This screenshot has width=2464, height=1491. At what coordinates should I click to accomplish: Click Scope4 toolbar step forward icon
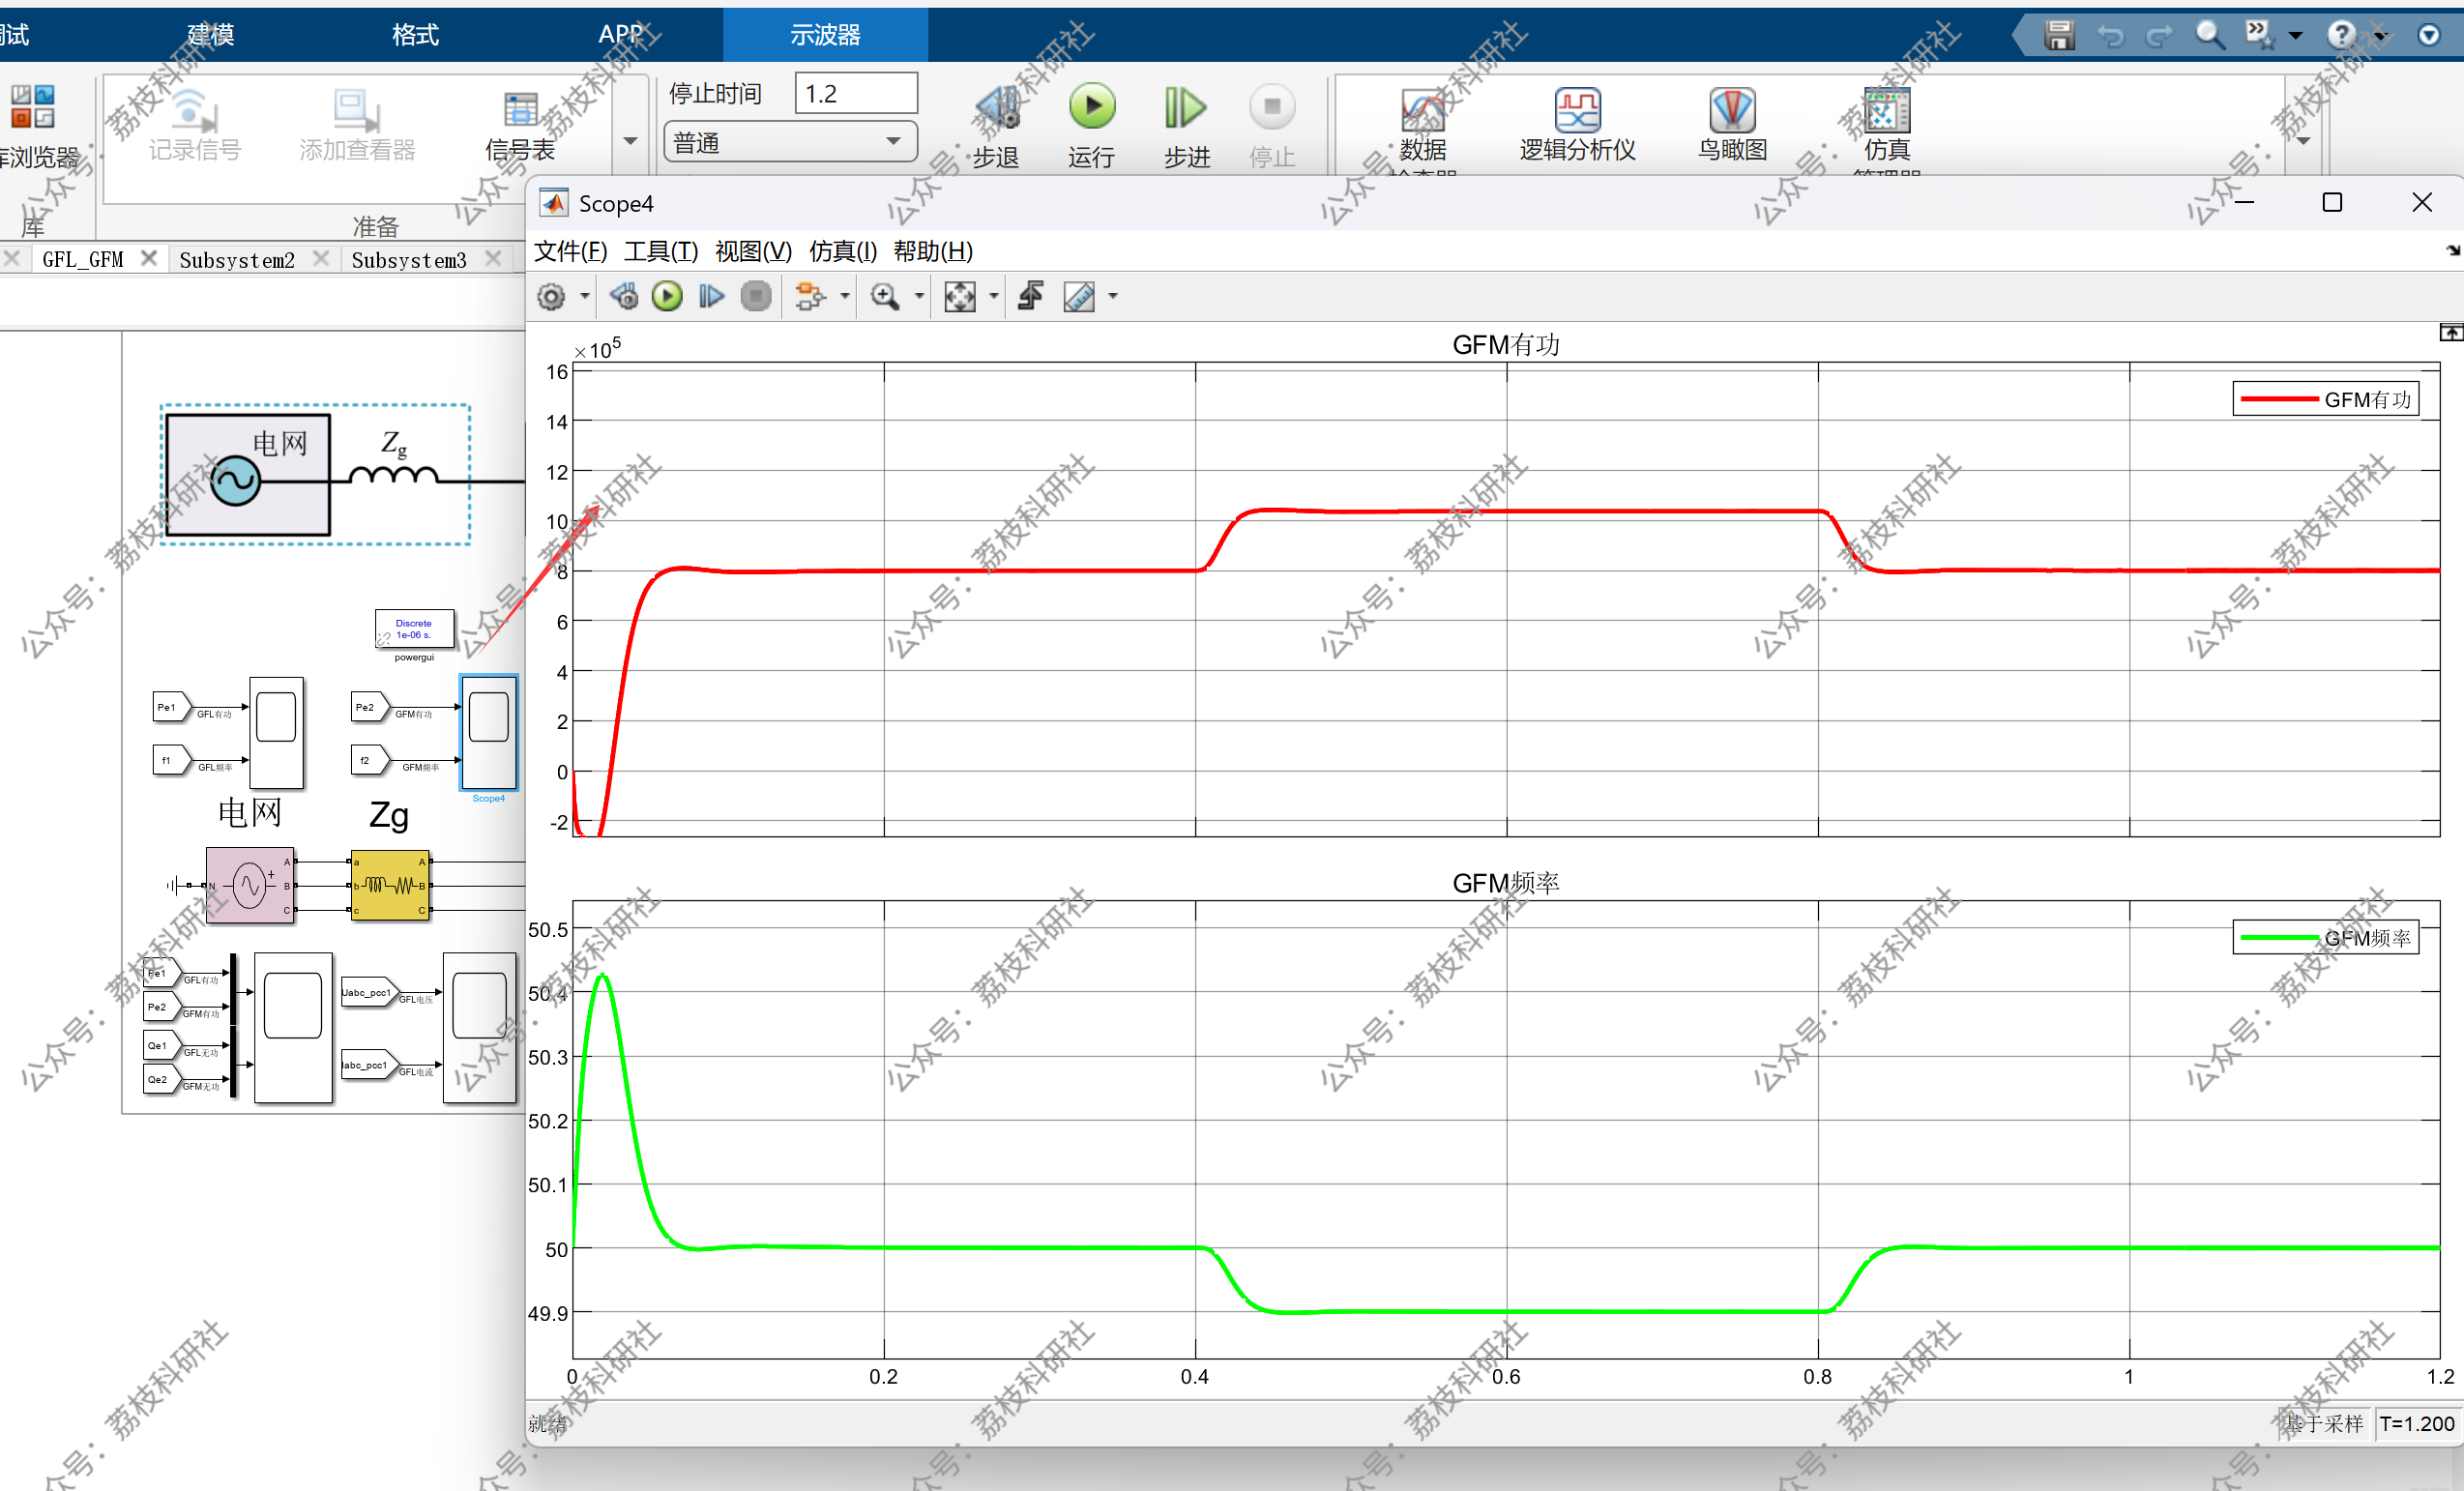(x=711, y=296)
